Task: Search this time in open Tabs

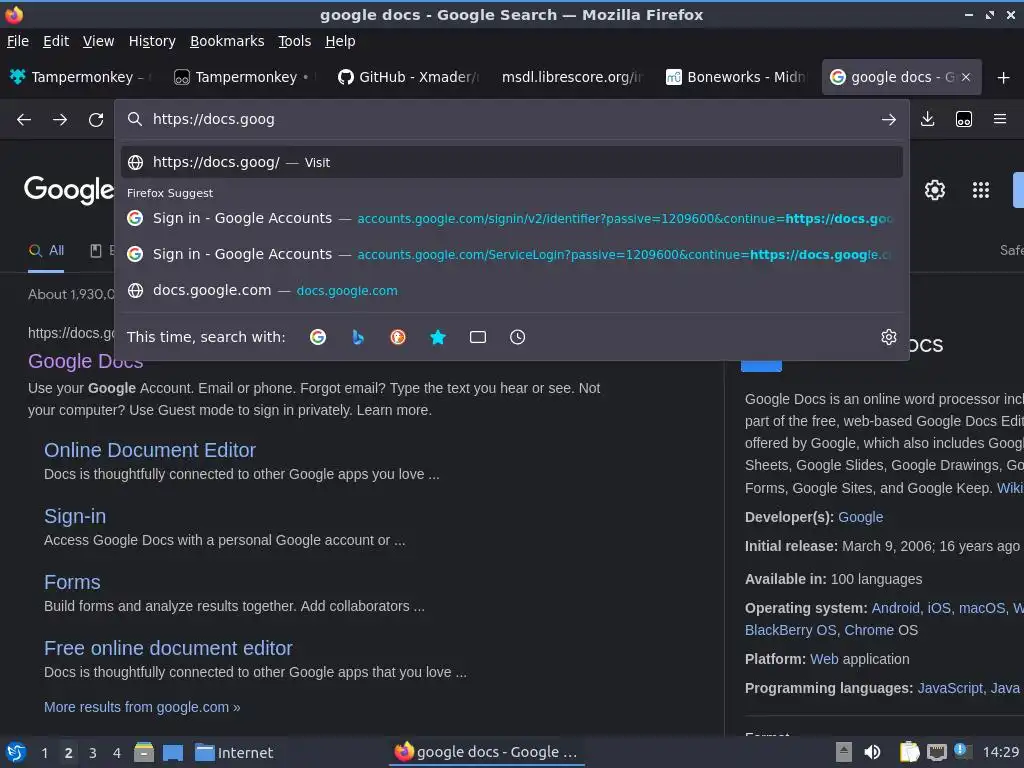Action: click(478, 337)
